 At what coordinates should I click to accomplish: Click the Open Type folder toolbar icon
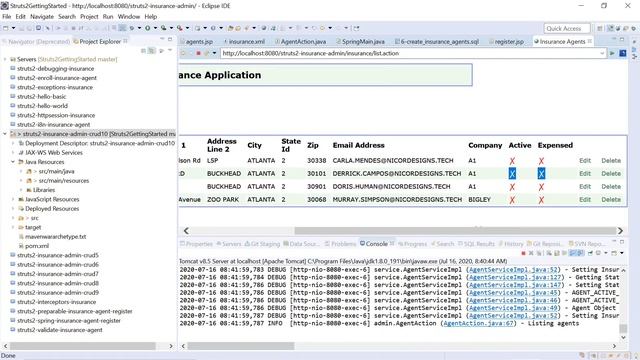pyautogui.click(x=231, y=28)
